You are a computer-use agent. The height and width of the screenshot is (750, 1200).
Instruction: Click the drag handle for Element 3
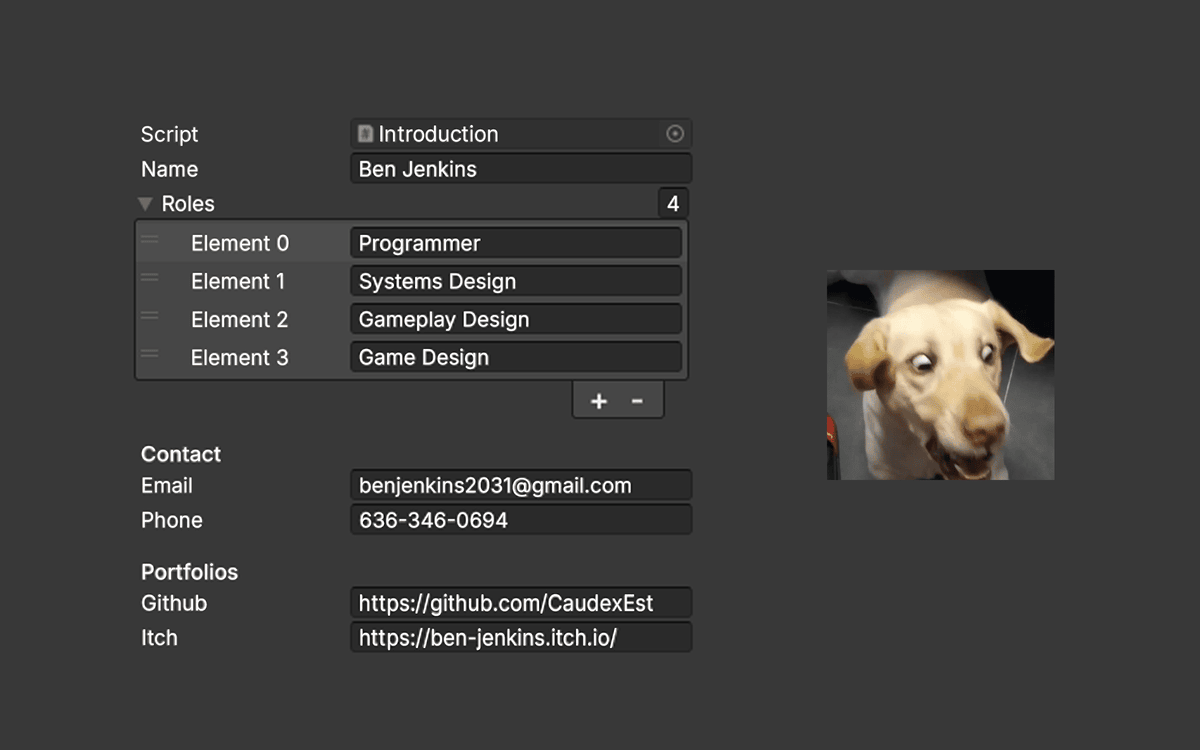pos(149,354)
